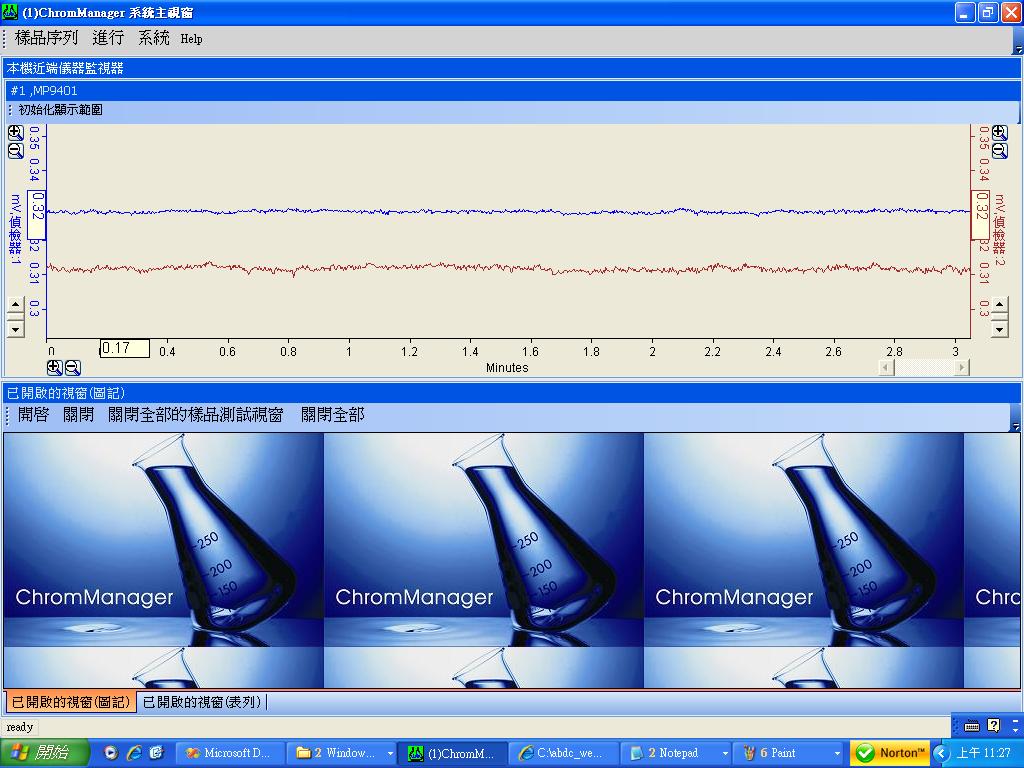The width and height of the screenshot is (1024, 768).
Task: Click Minutes axis label
Action: click(x=507, y=368)
